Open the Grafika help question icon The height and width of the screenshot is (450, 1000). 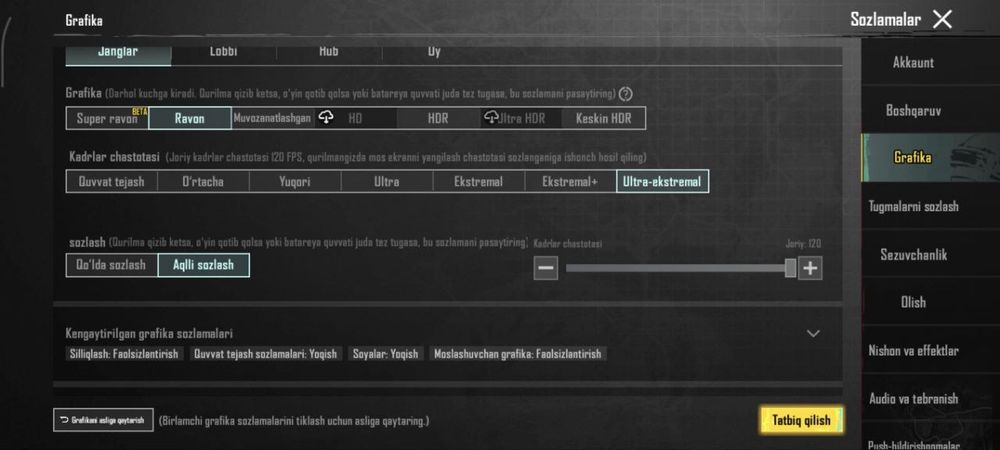coord(626,94)
